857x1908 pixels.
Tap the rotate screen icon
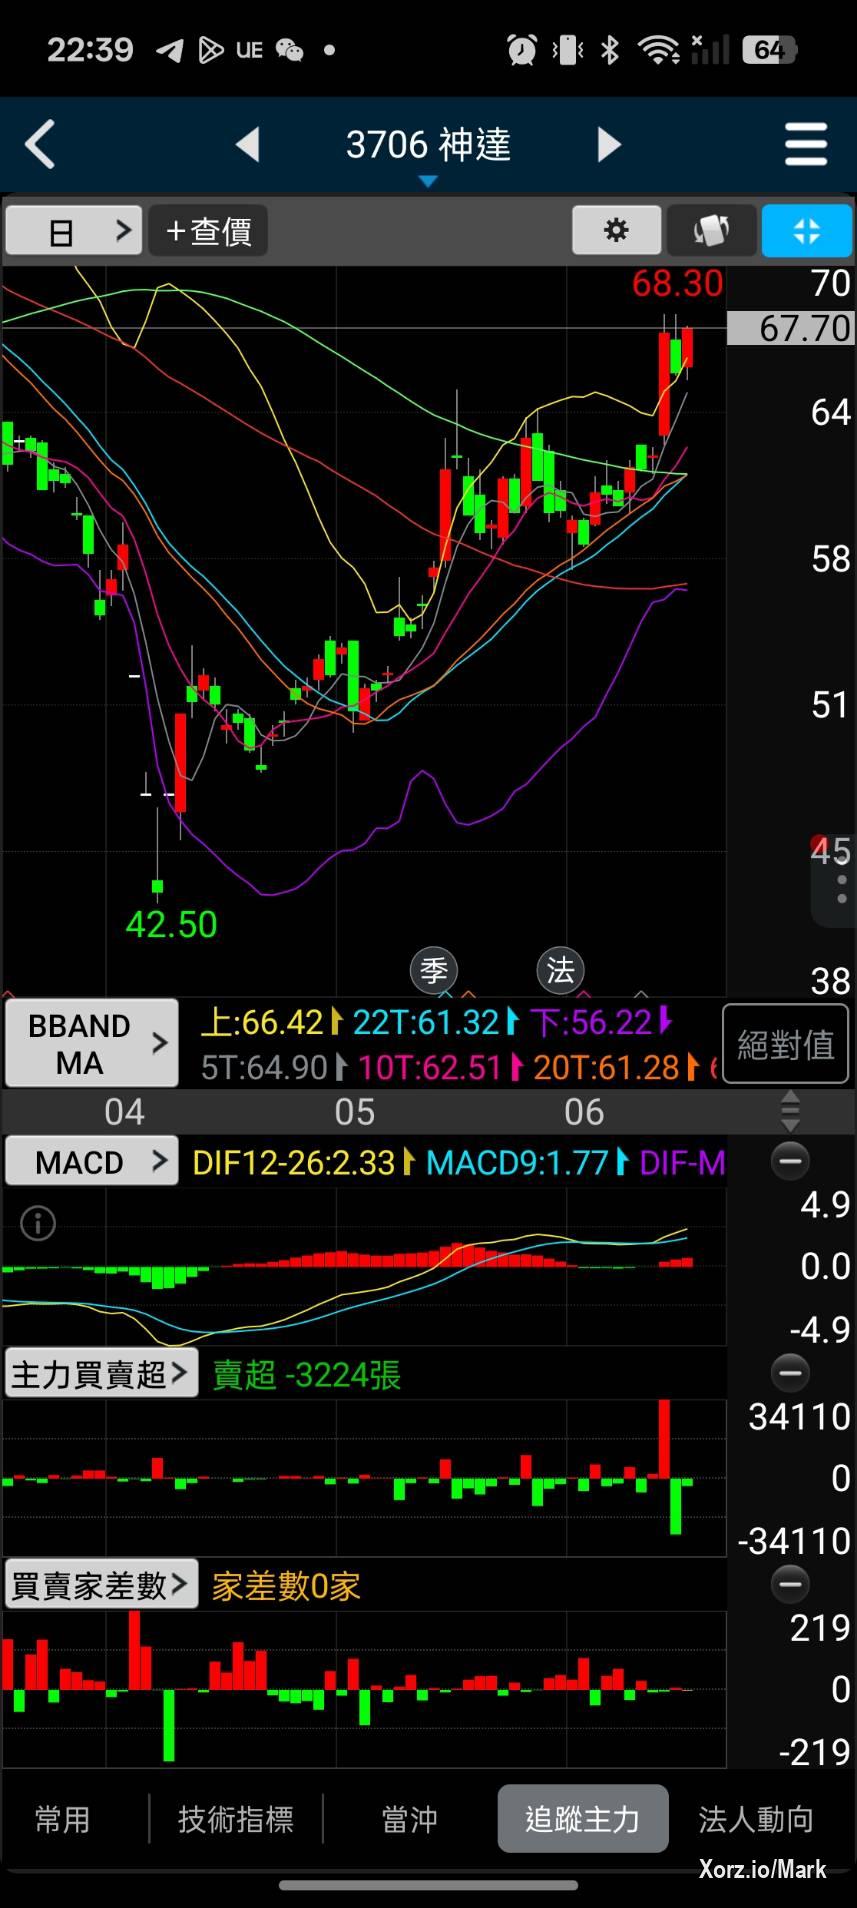click(711, 231)
